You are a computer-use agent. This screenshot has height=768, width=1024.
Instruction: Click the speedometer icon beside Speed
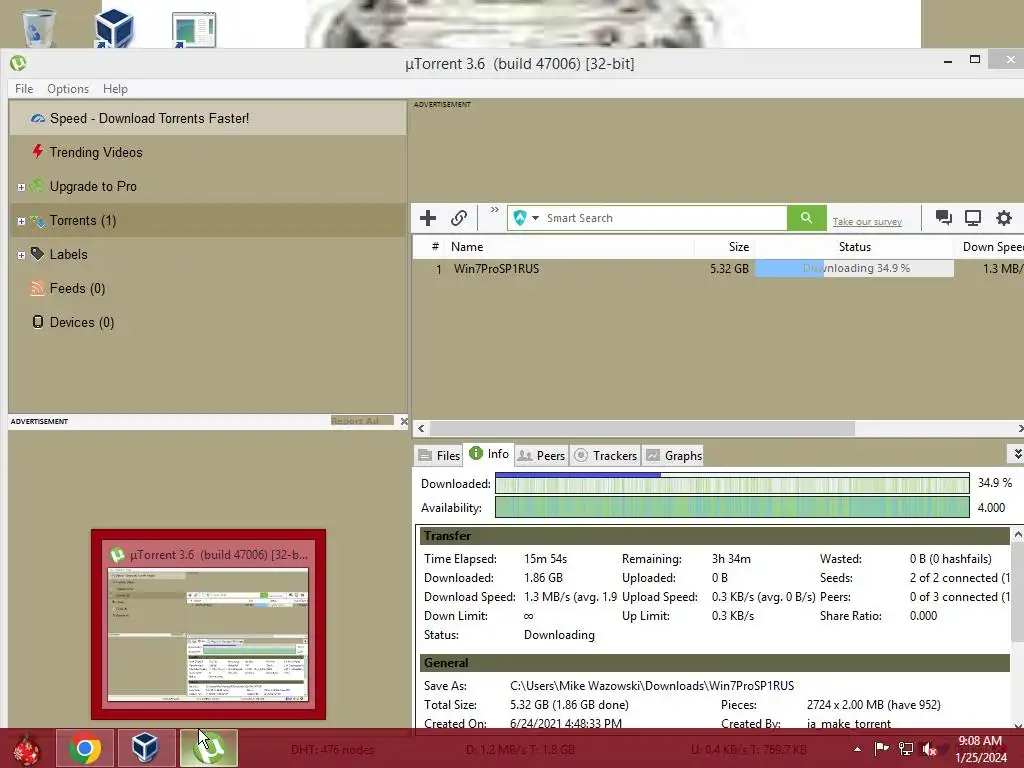(x=38, y=118)
